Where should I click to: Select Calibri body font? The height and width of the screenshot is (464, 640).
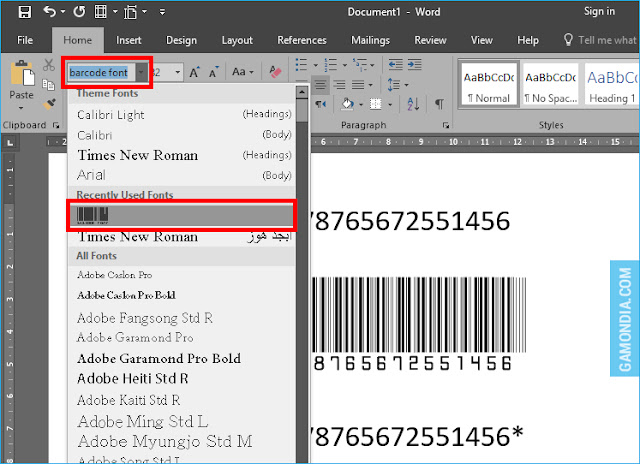182,135
